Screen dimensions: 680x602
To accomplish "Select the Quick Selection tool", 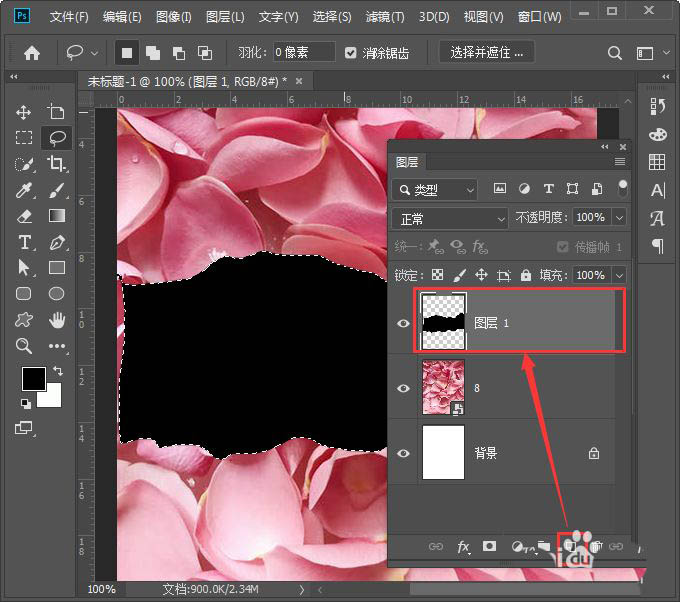I will [x=24, y=164].
